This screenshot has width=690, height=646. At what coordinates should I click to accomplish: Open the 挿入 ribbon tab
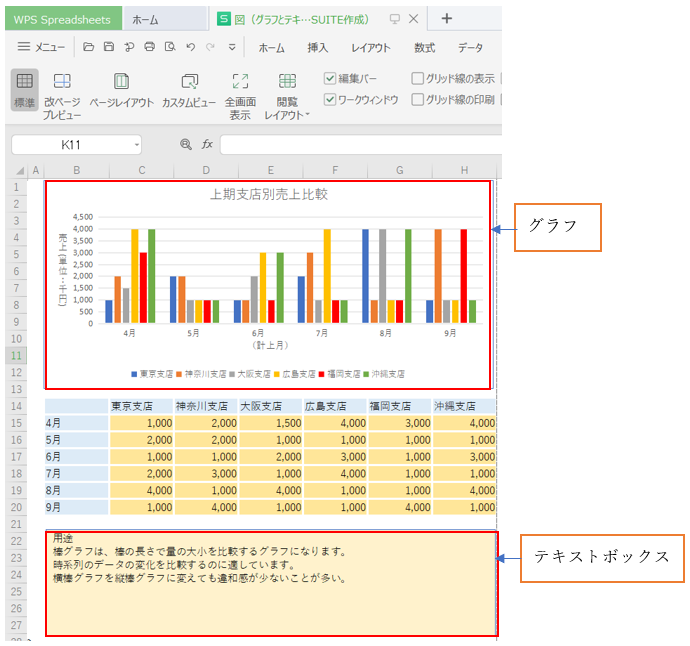pos(317,48)
